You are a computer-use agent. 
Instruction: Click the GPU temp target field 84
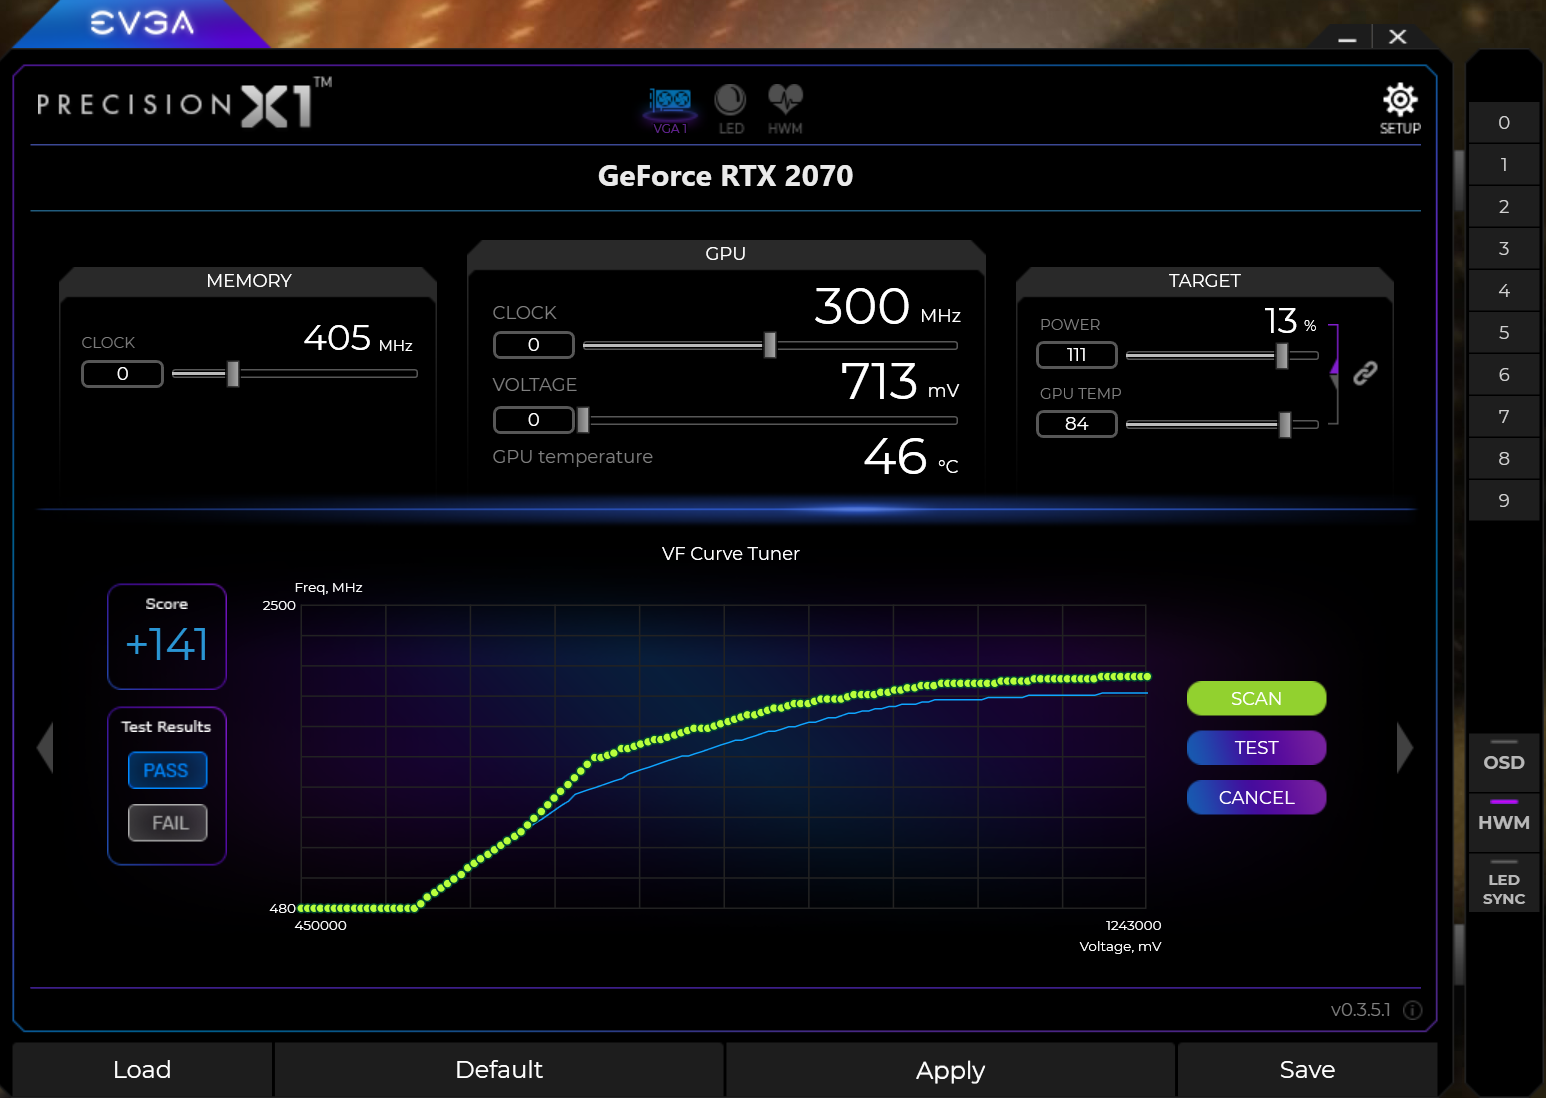tap(1077, 424)
